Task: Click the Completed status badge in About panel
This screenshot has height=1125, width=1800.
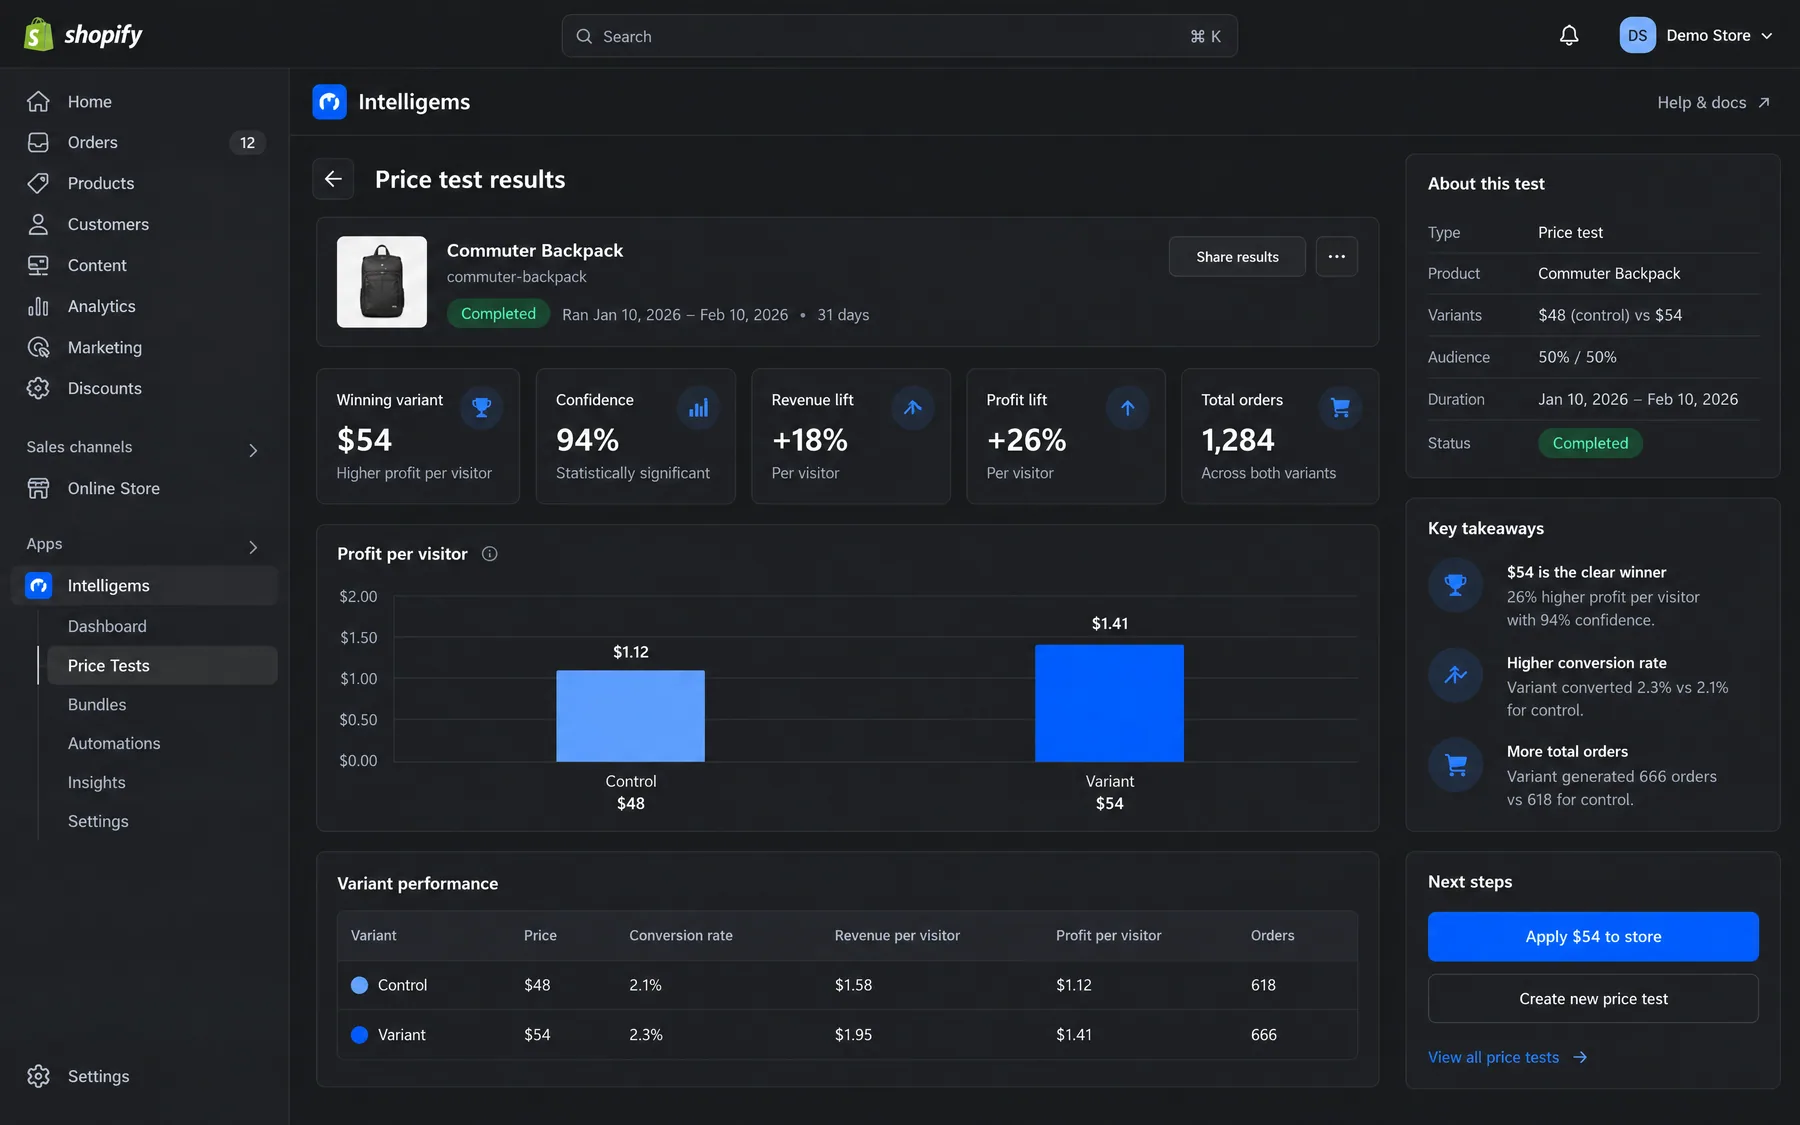Action: [x=1590, y=443]
